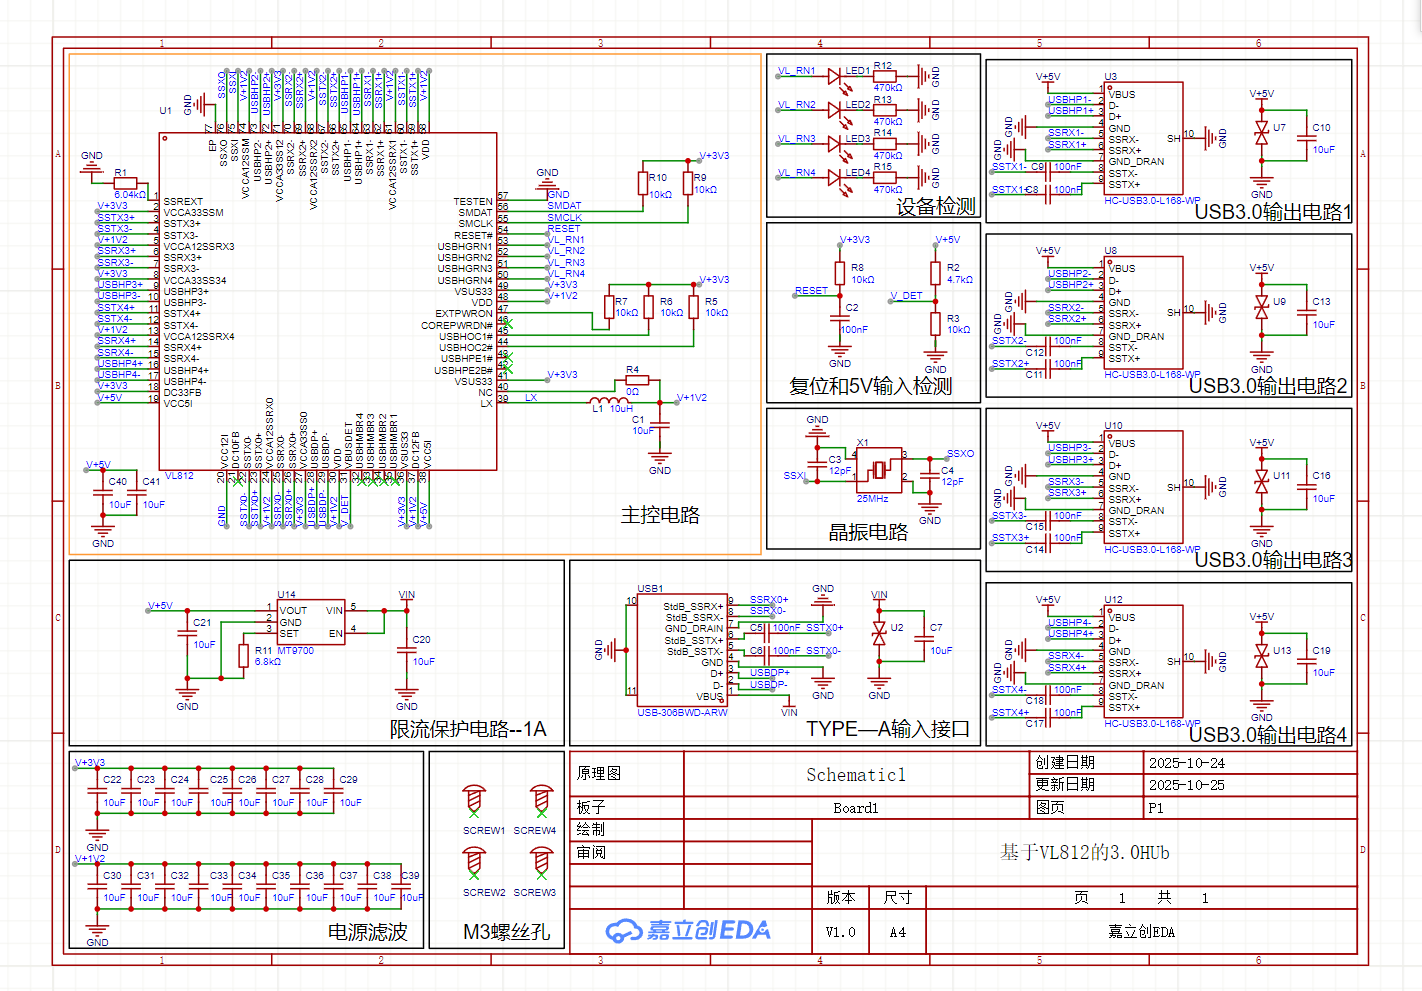The height and width of the screenshot is (991, 1422).
Task: Click the 原理图 title block label
Action: click(598, 773)
